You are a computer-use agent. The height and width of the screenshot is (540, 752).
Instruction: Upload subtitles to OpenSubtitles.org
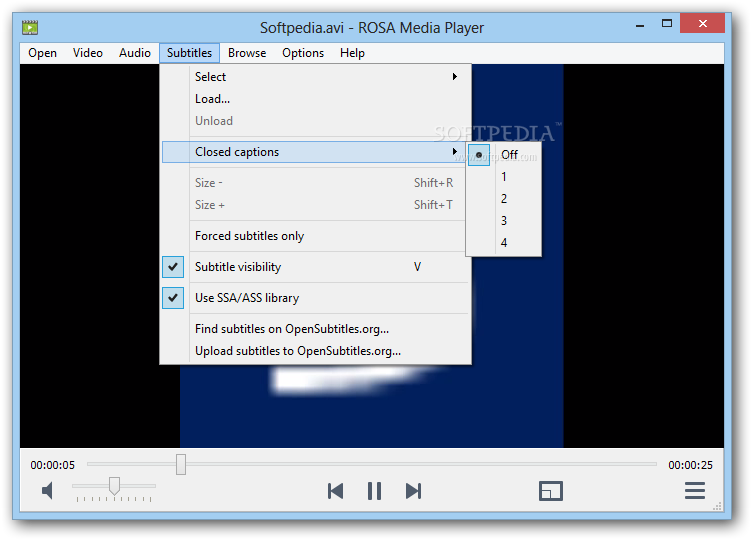(315, 351)
